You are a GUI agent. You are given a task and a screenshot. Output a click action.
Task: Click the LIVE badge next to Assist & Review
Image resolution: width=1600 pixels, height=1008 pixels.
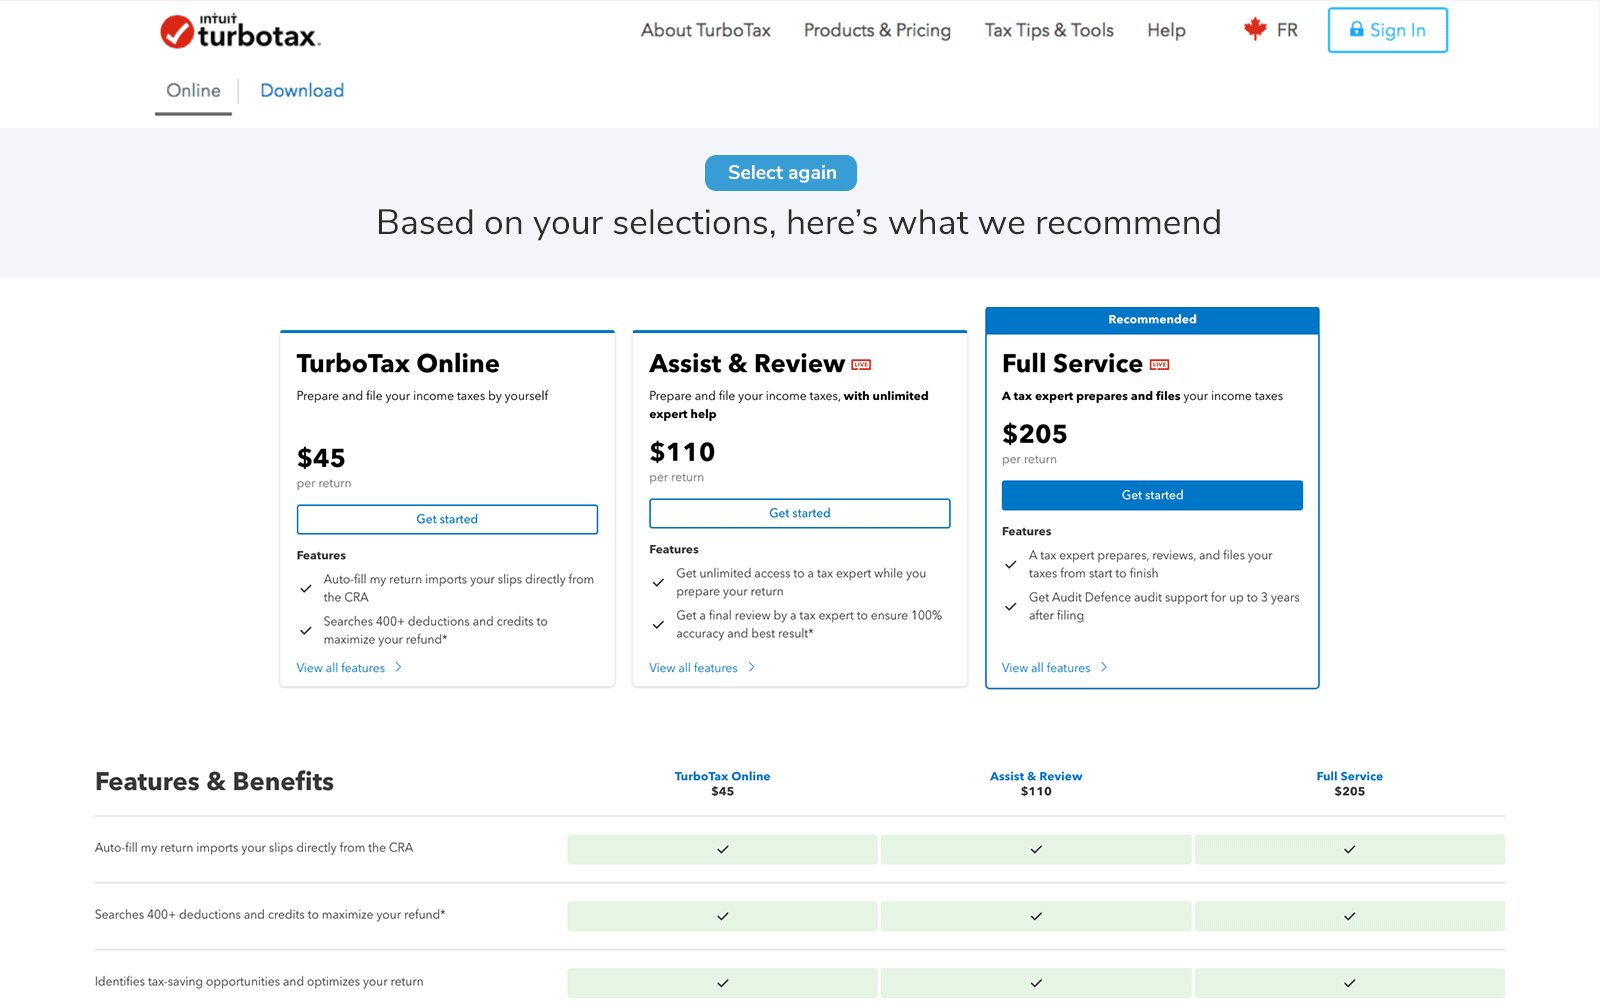tap(861, 365)
